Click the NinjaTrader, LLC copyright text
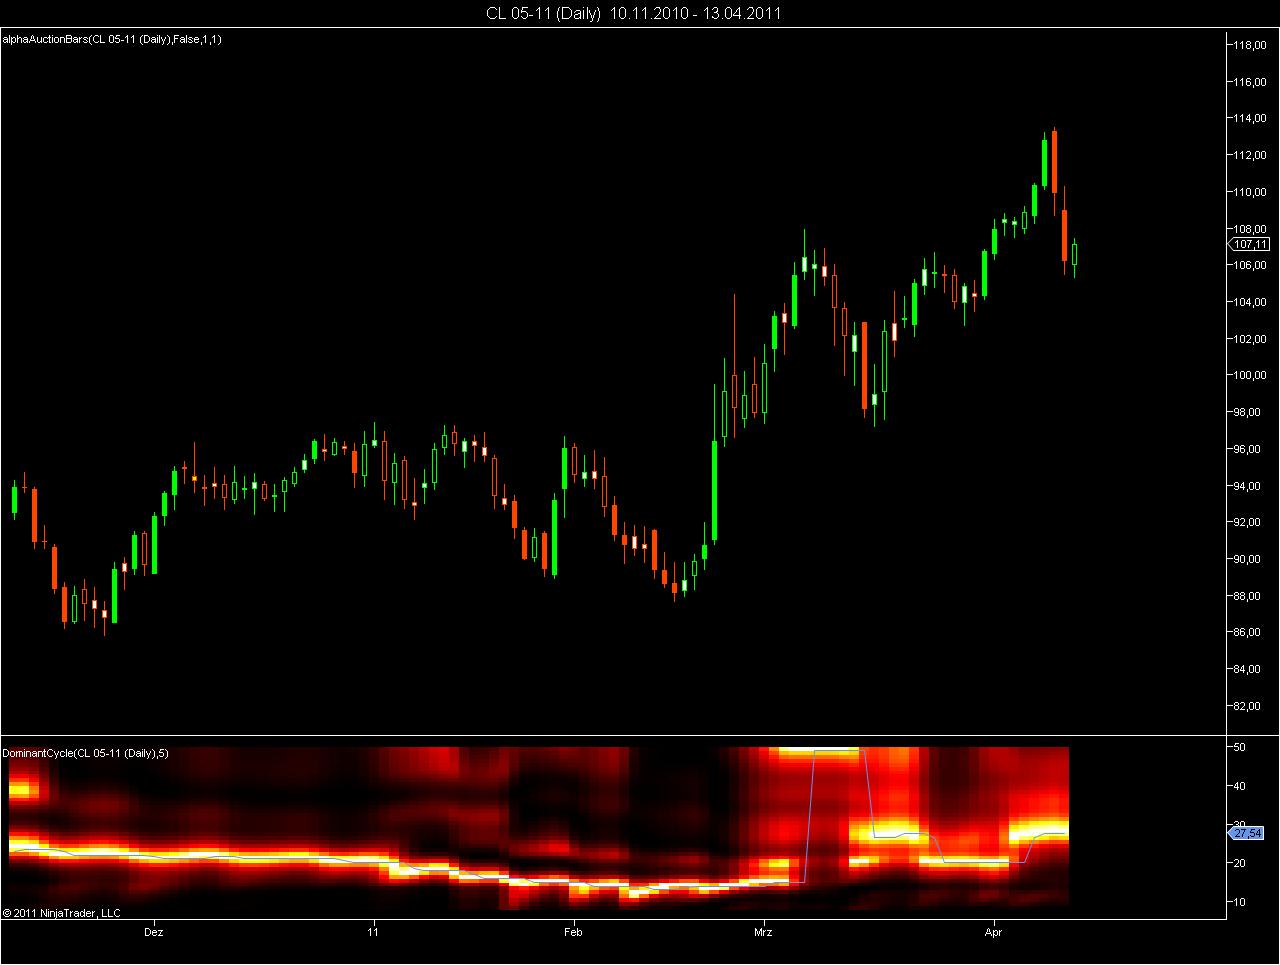 tap(61, 912)
